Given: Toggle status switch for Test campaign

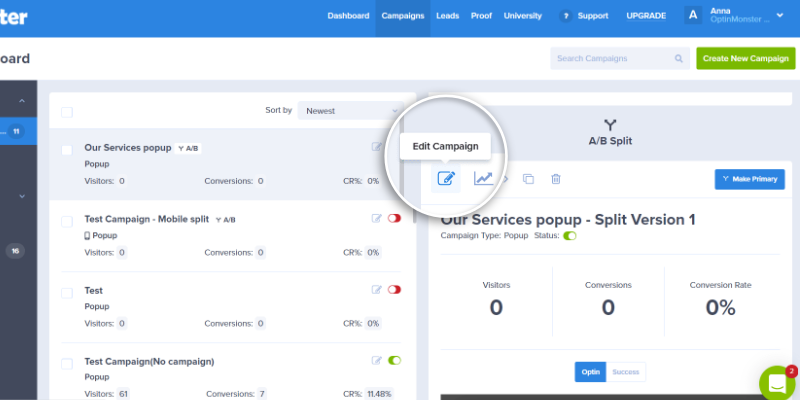Looking at the screenshot, I should coord(394,290).
